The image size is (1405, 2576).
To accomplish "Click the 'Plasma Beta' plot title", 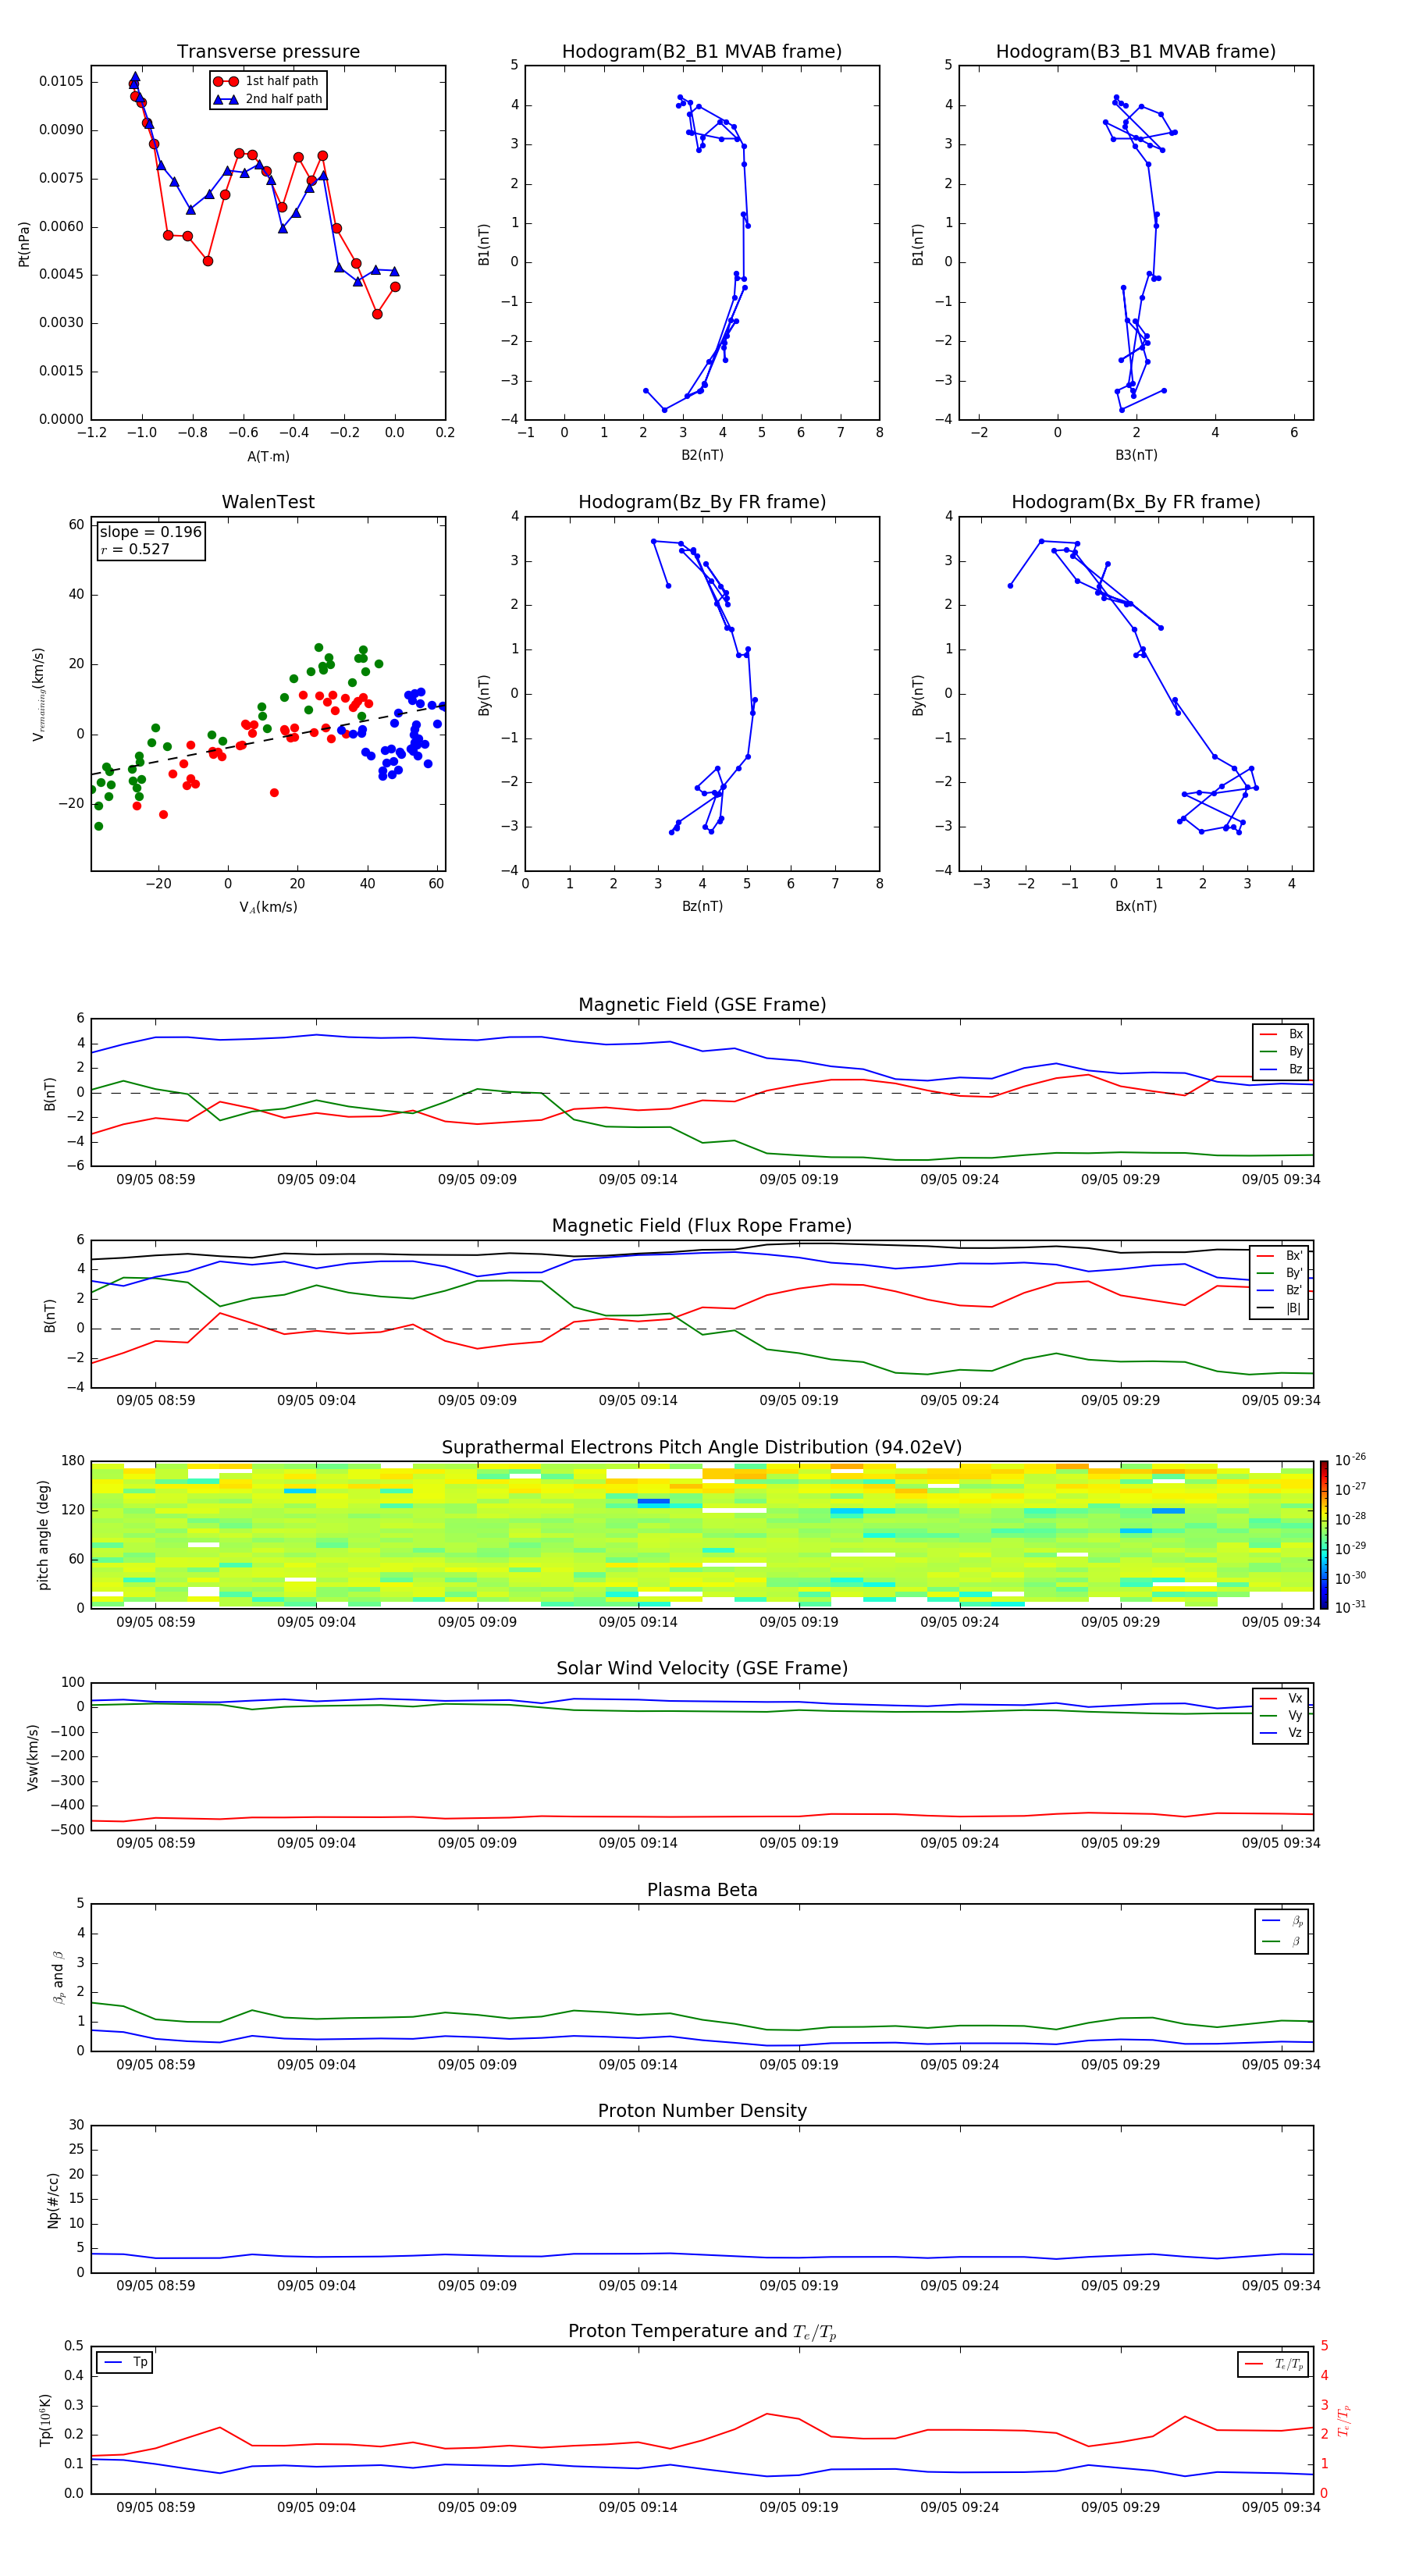I will tap(702, 1890).
